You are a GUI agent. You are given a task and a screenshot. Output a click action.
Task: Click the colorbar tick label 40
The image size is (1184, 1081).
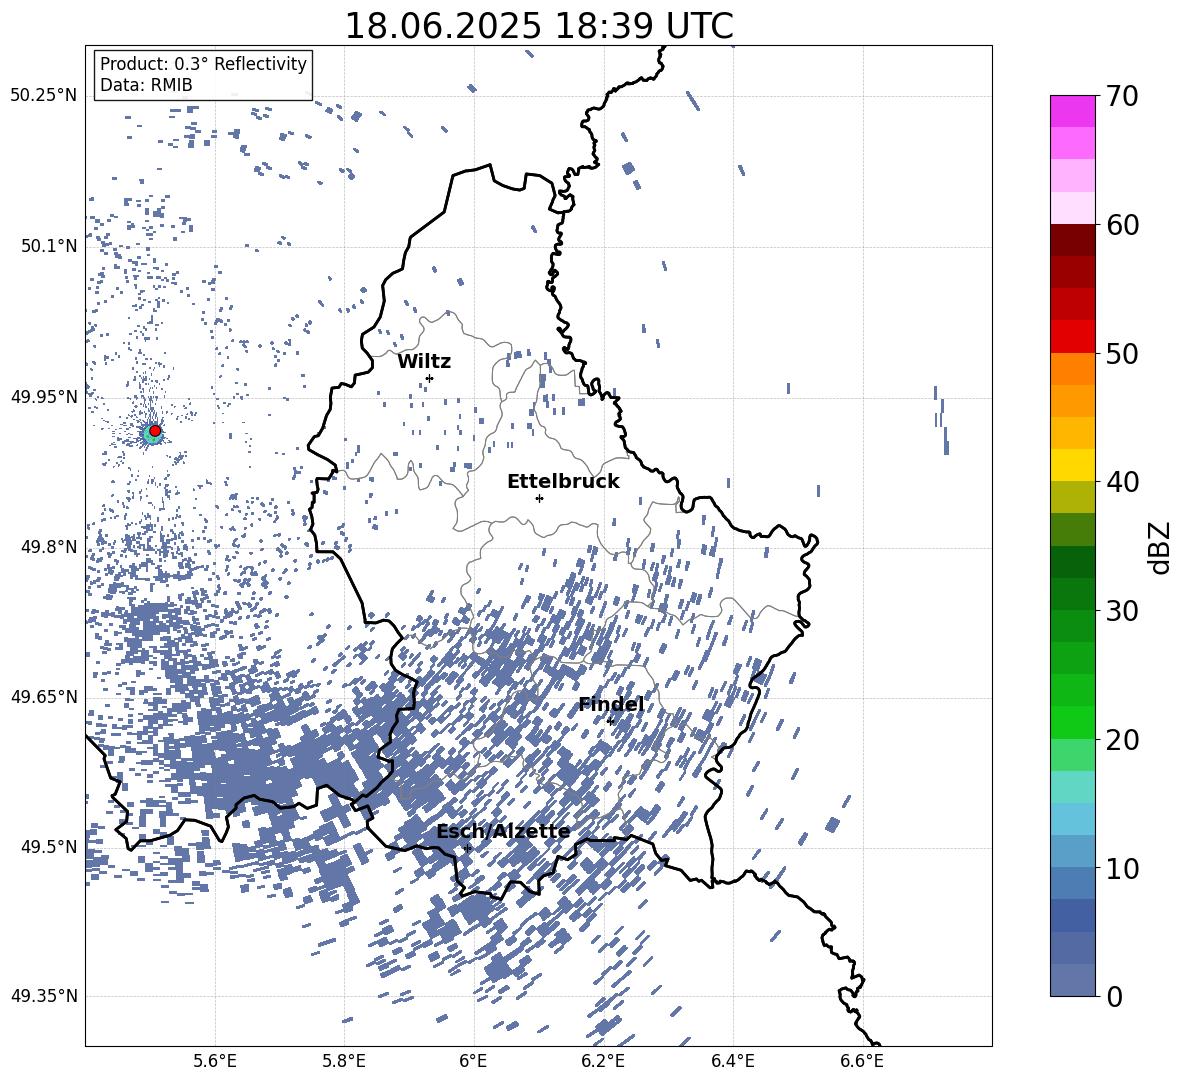1123,482
